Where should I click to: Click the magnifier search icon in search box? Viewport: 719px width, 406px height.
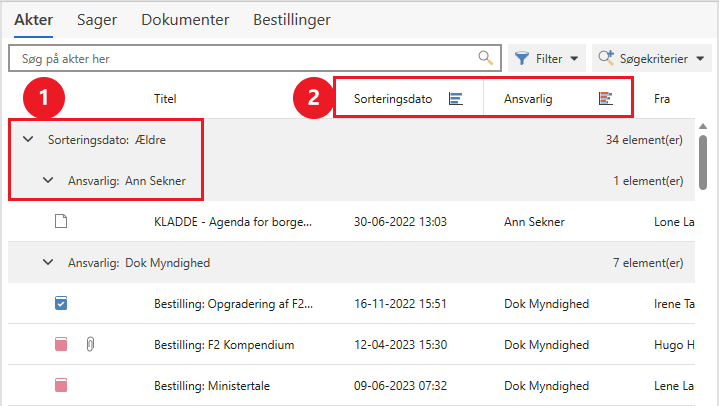tap(485, 58)
